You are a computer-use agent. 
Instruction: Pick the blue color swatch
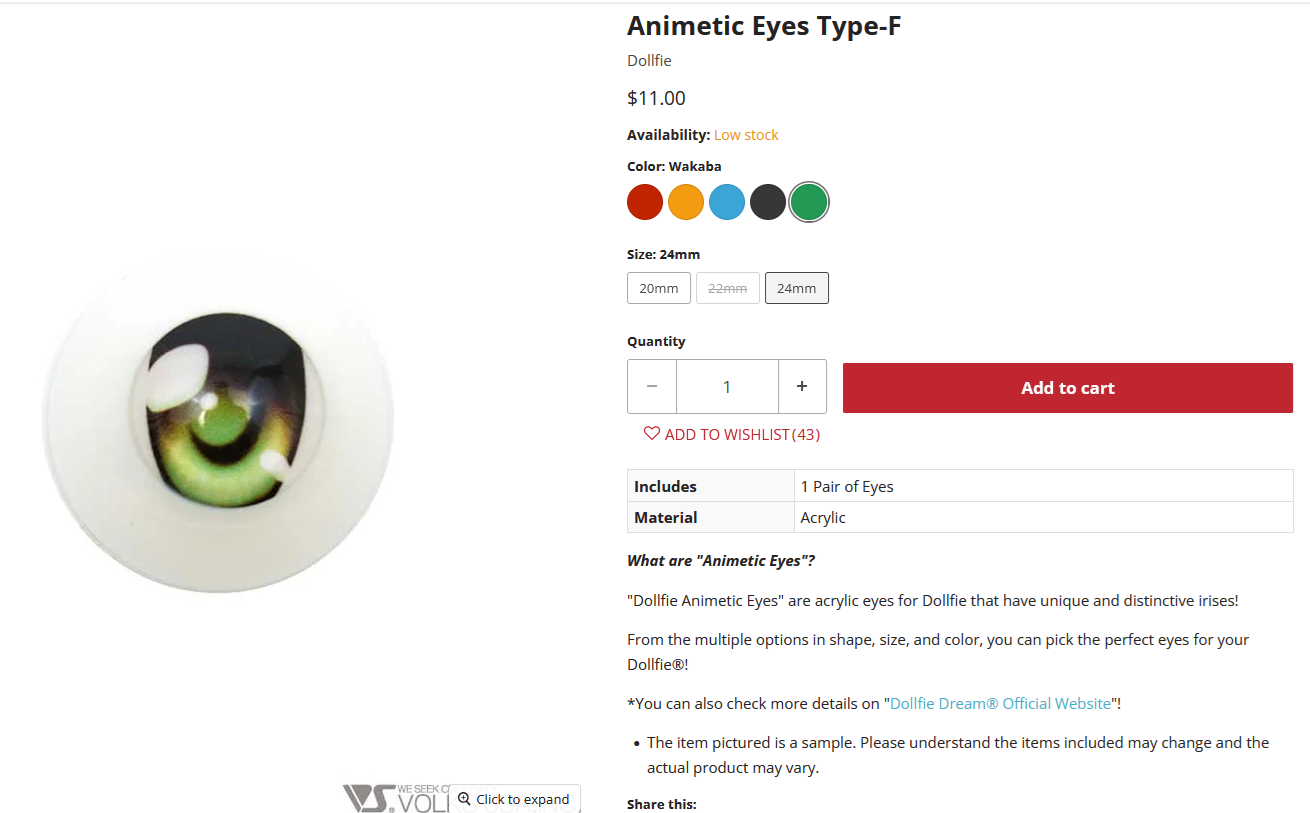727,202
